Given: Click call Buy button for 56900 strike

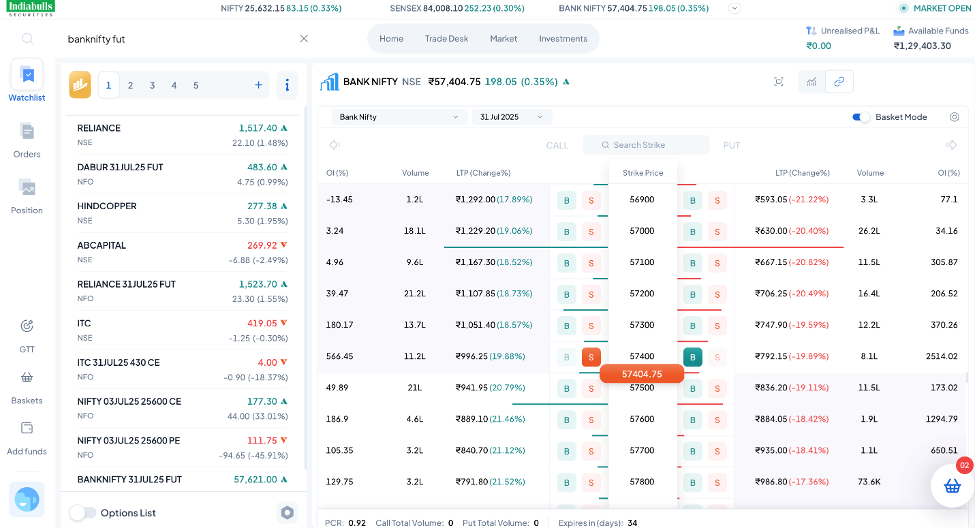Looking at the screenshot, I should coord(566,201).
